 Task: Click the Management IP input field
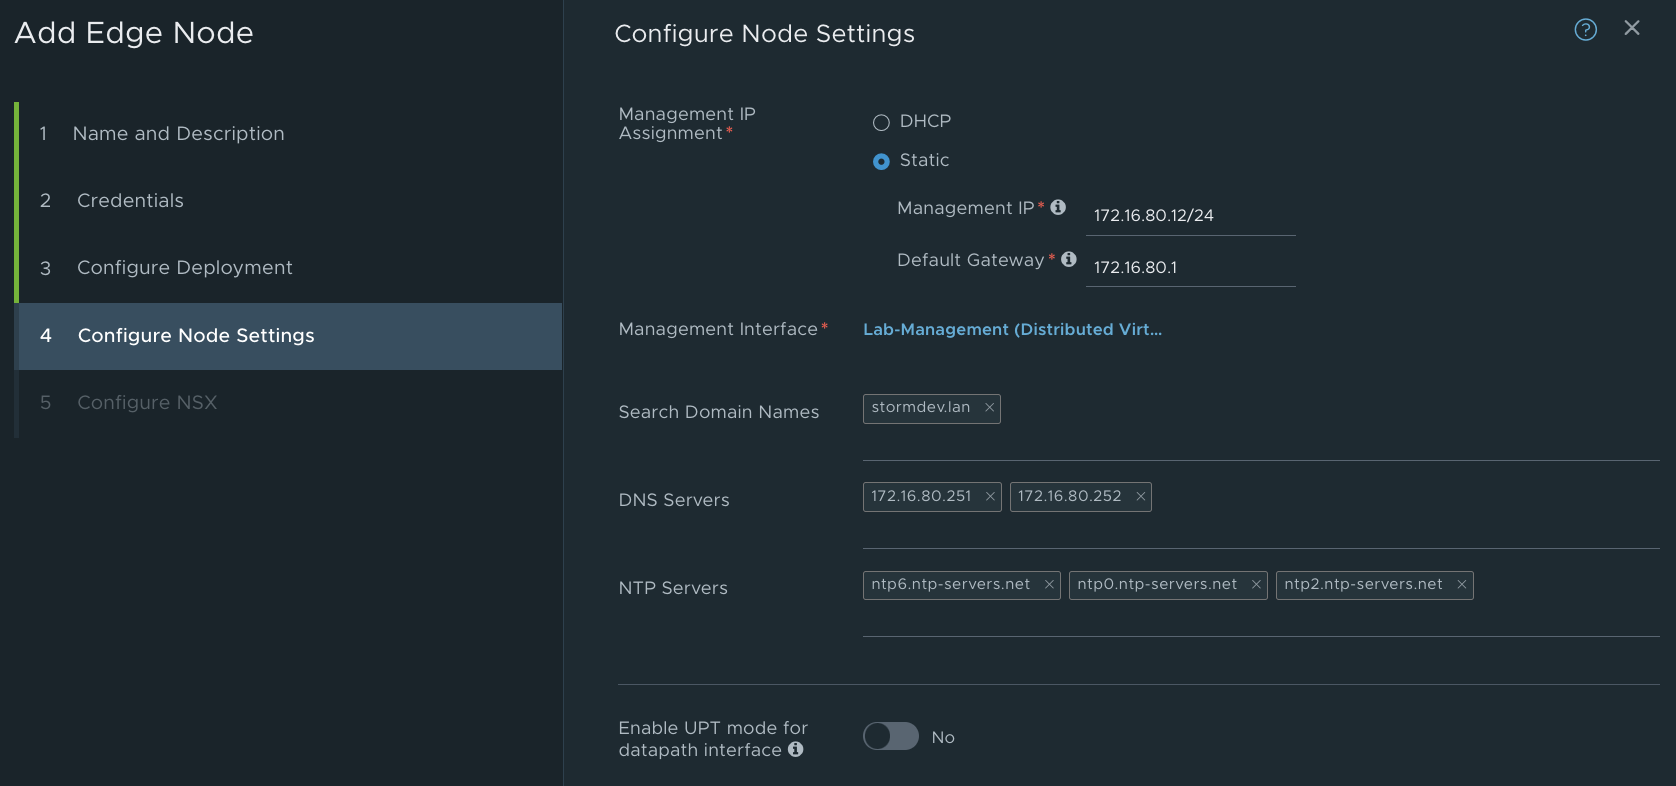point(1190,215)
